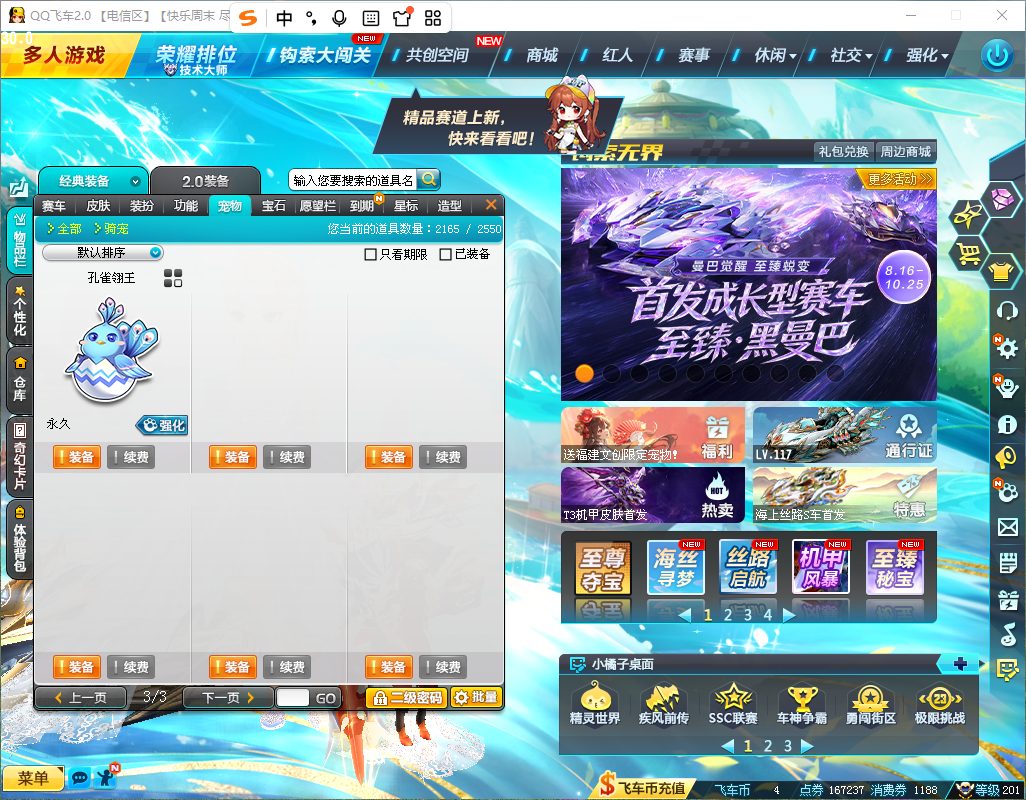This screenshot has height=800, width=1026.
Task: Open the yellow T-shirt wardrobe hexagon icon
Action: point(1001,270)
